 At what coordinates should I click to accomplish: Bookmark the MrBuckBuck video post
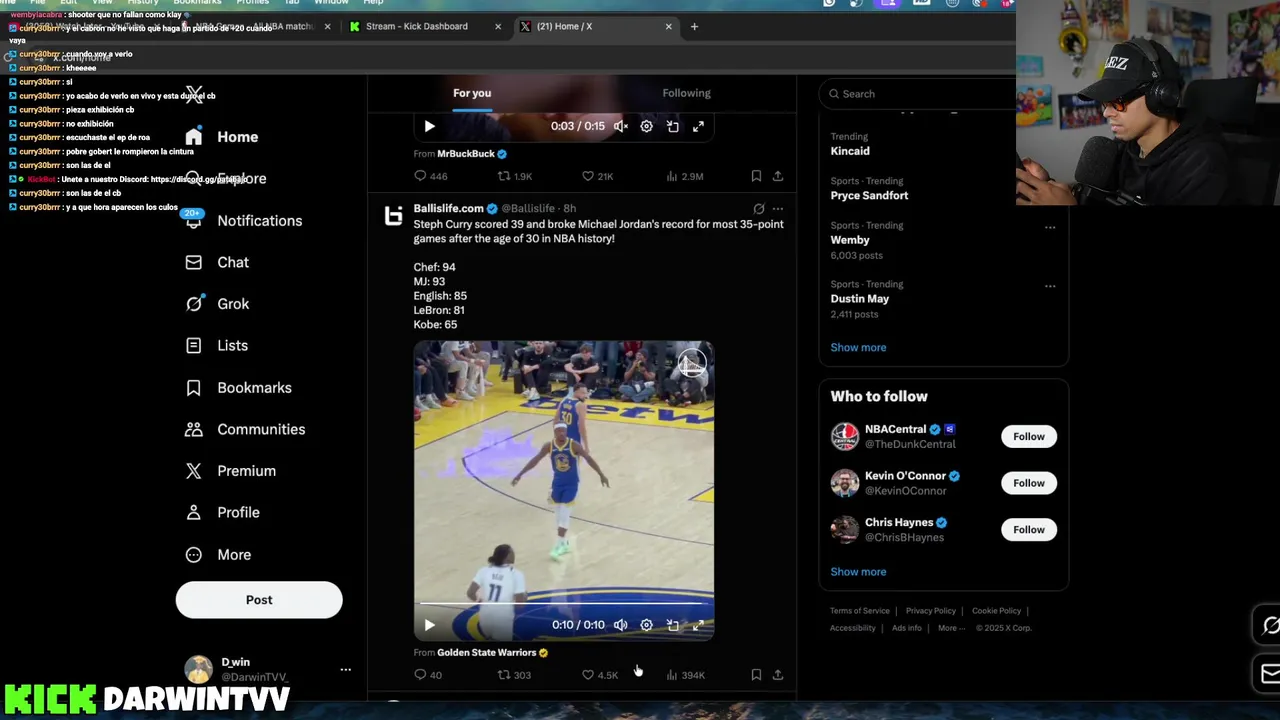[756, 176]
